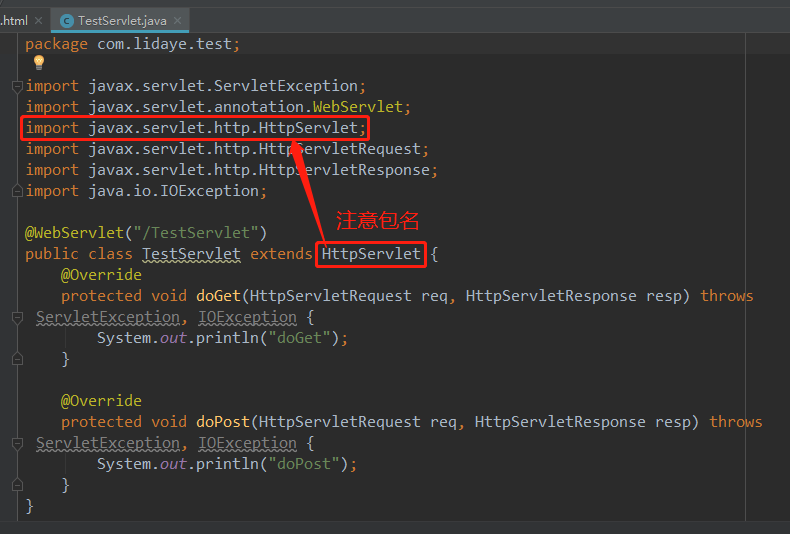Click fold-end marker beside import java.io.IOException

click(17, 191)
